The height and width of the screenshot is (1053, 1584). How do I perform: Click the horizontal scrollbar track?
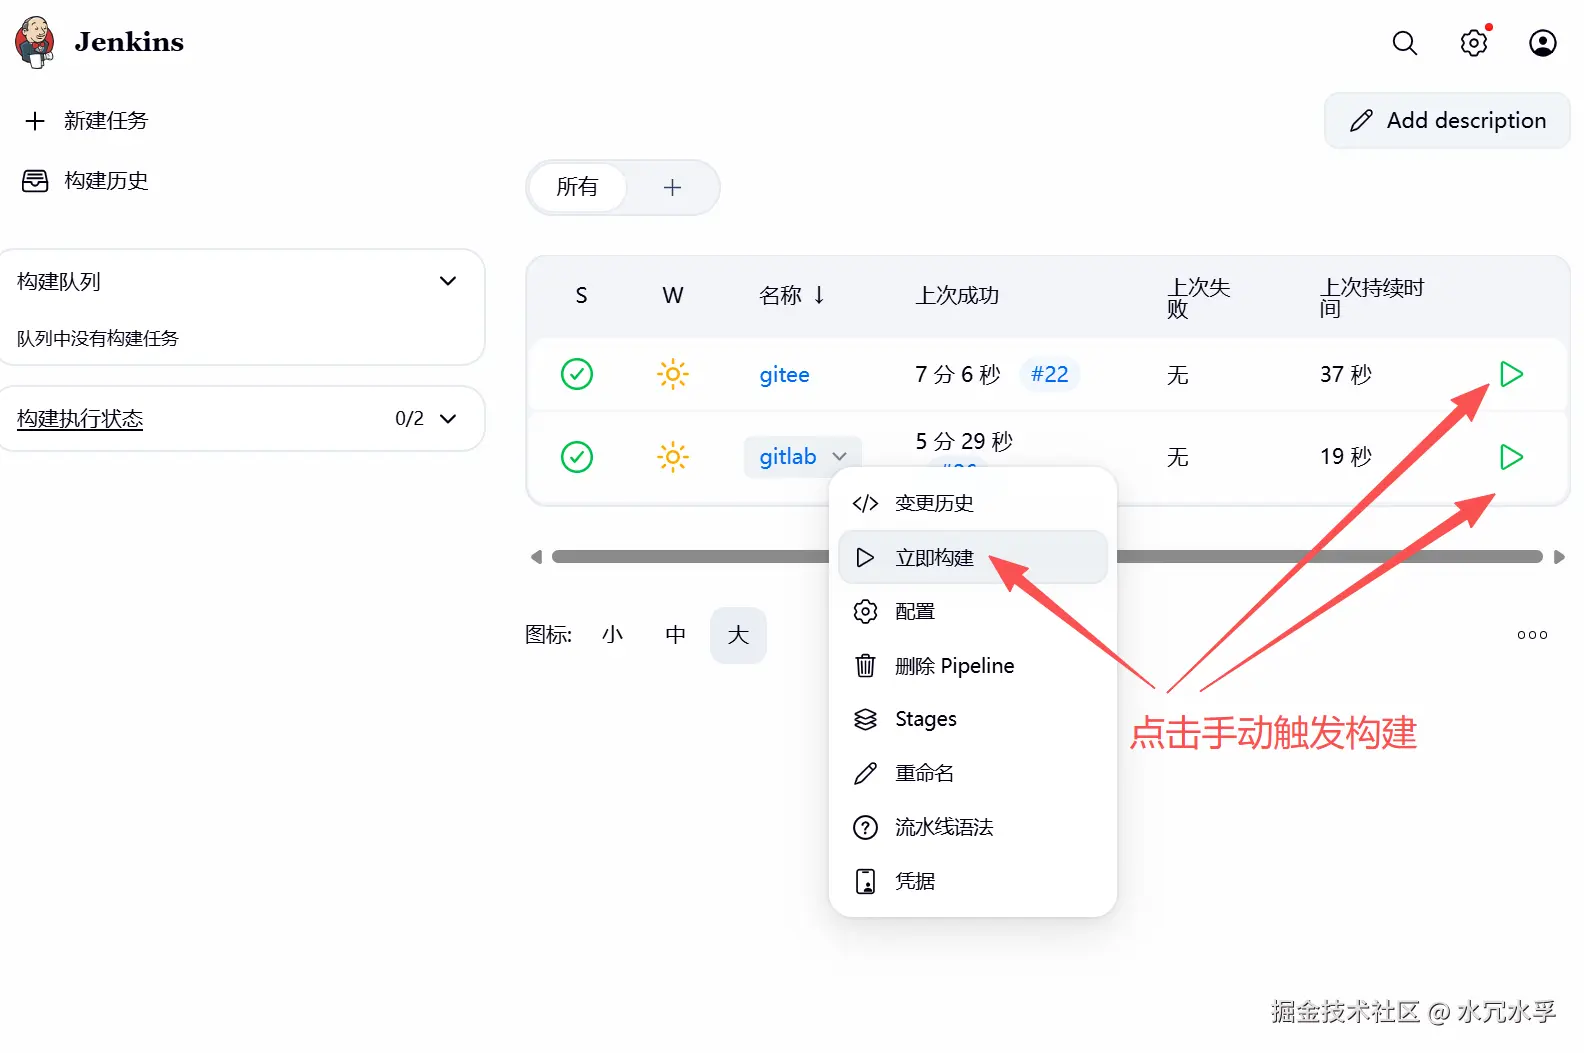tap(1047, 557)
